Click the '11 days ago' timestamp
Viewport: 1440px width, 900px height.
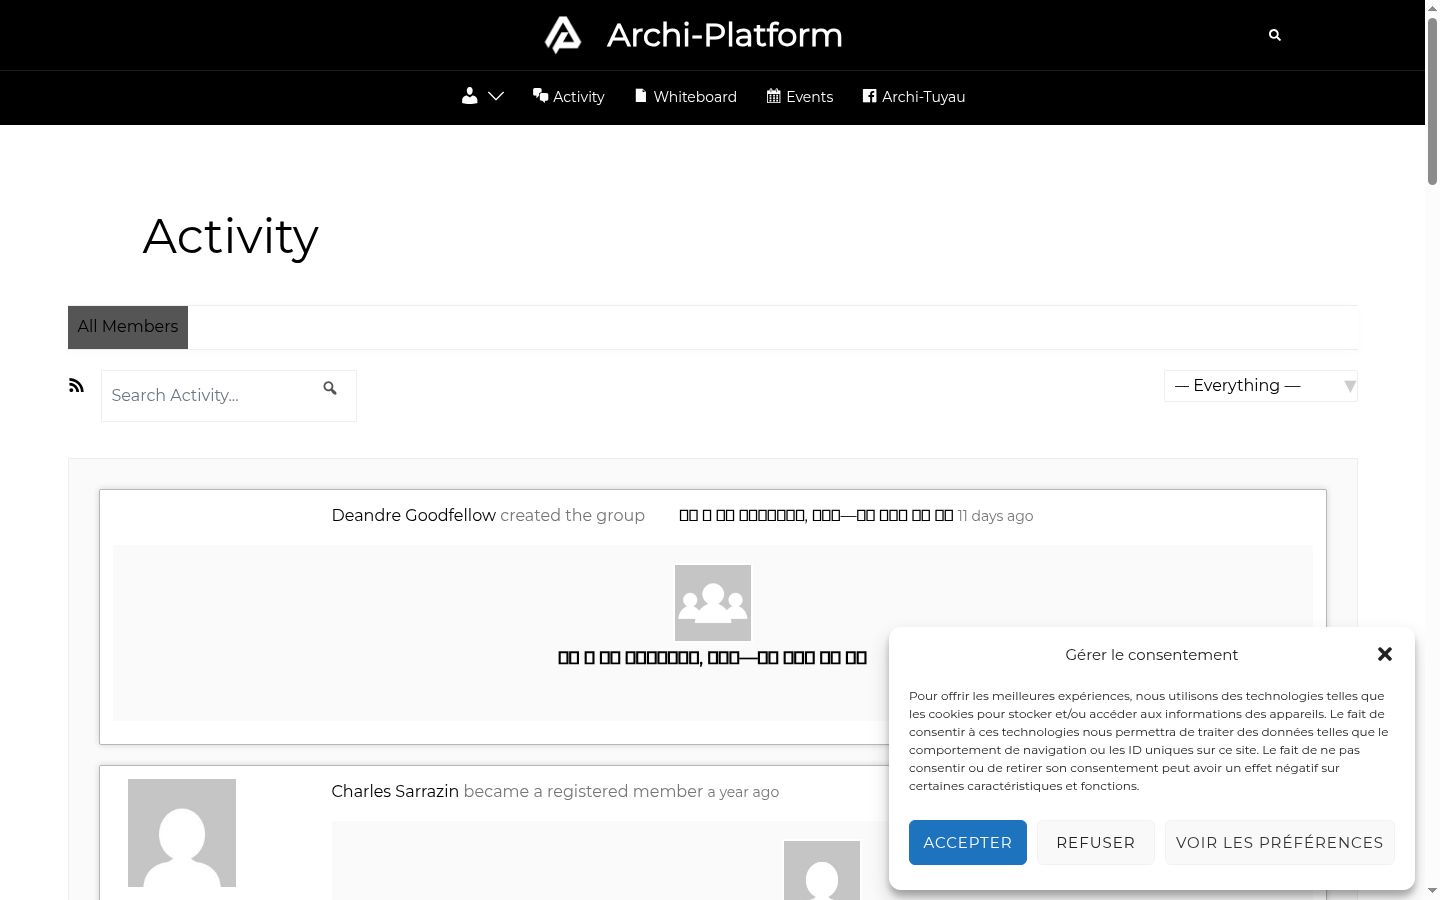point(996,516)
